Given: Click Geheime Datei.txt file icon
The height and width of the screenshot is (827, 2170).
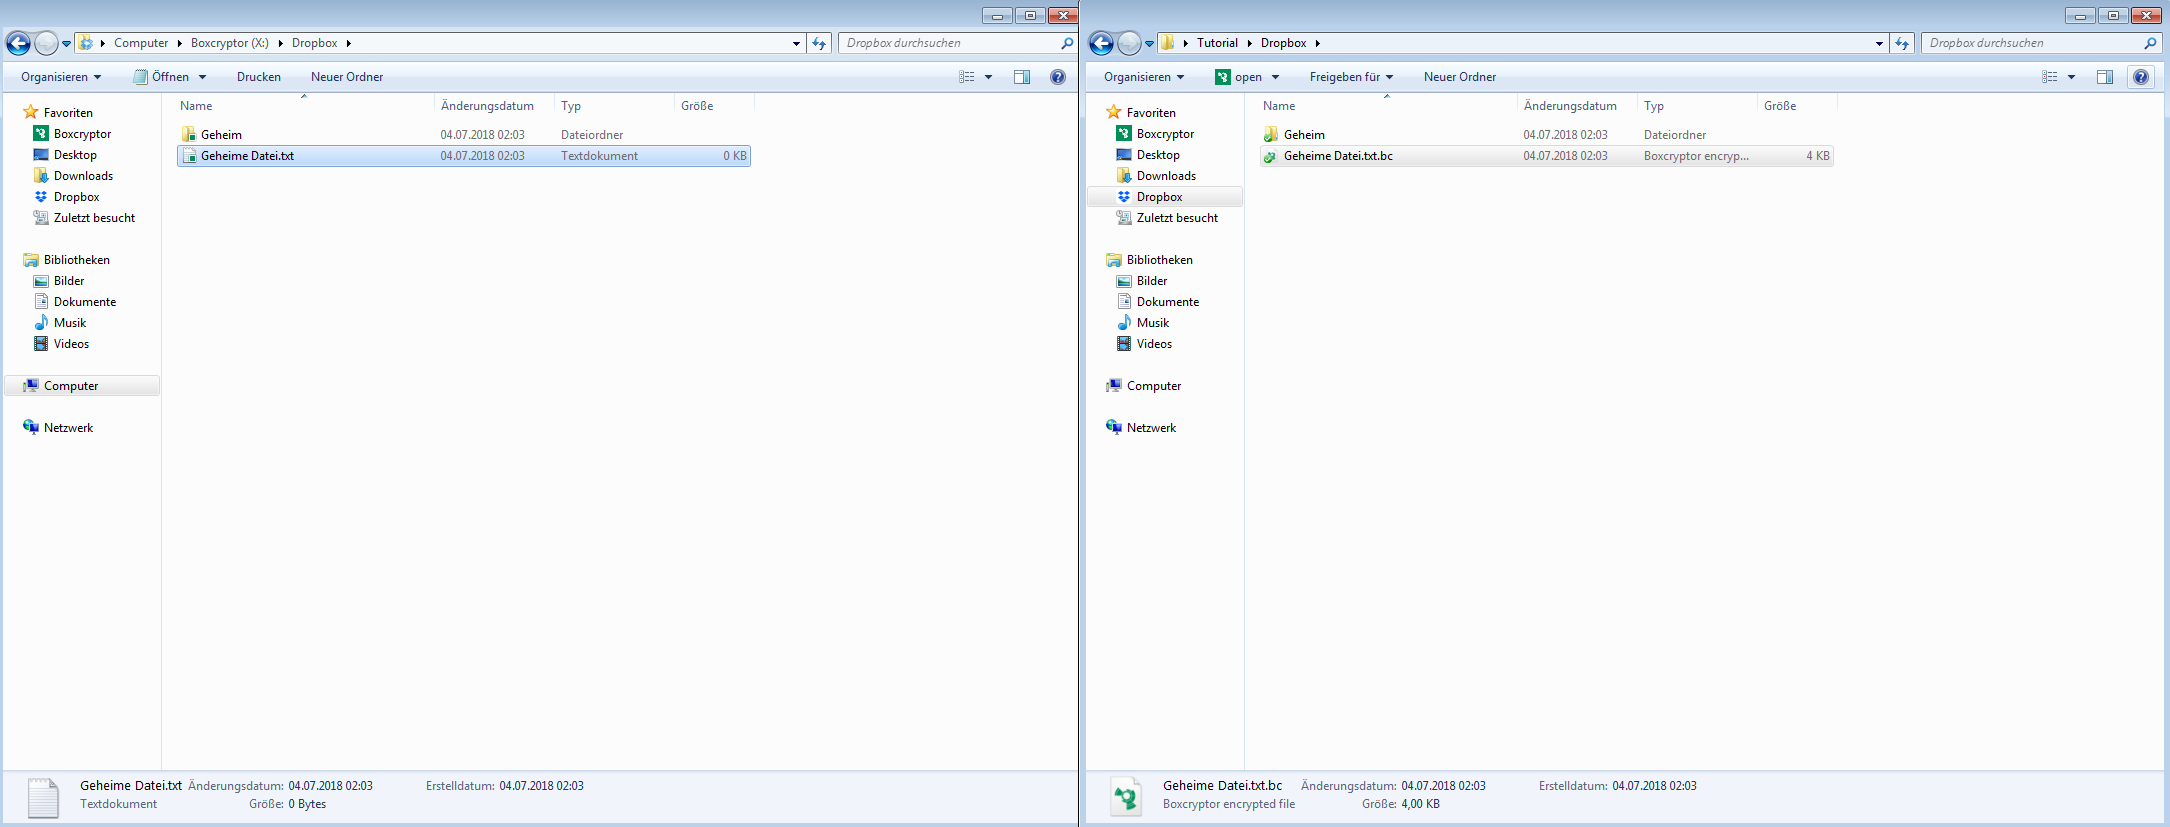Looking at the screenshot, I should pos(189,156).
